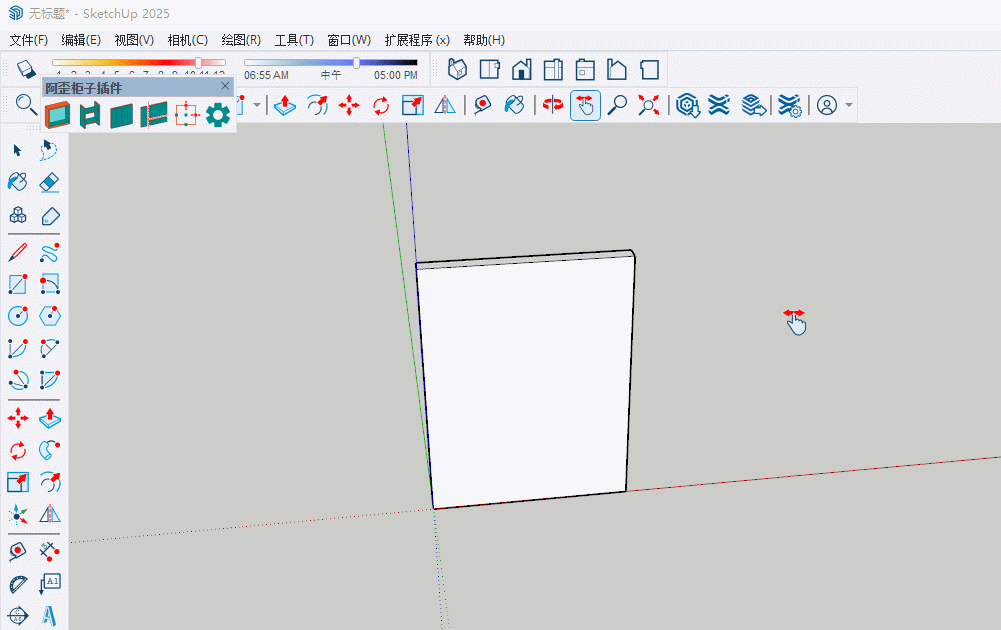Expand the account profile dropdown arrow
This screenshot has width=1001, height=630.
tap(849, 105)
